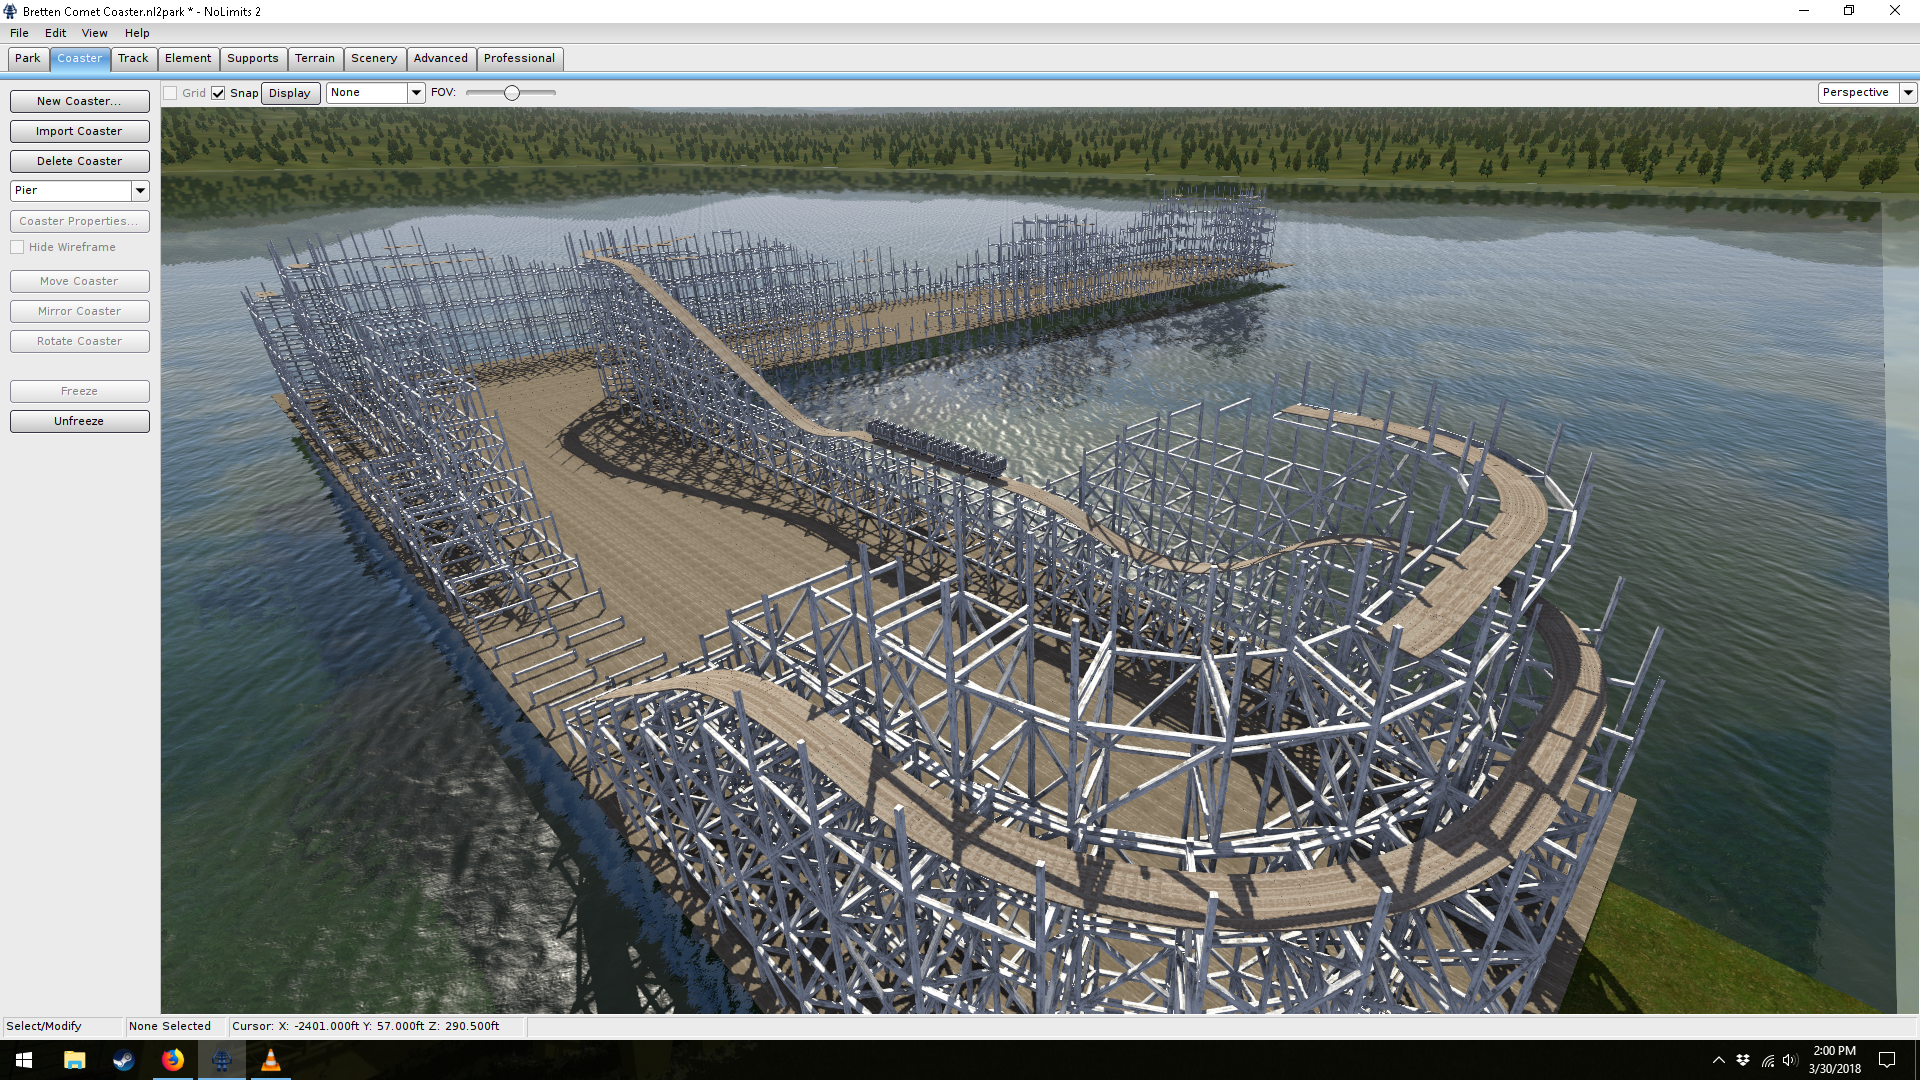Open the Windows Start menu

[24, 1060]
